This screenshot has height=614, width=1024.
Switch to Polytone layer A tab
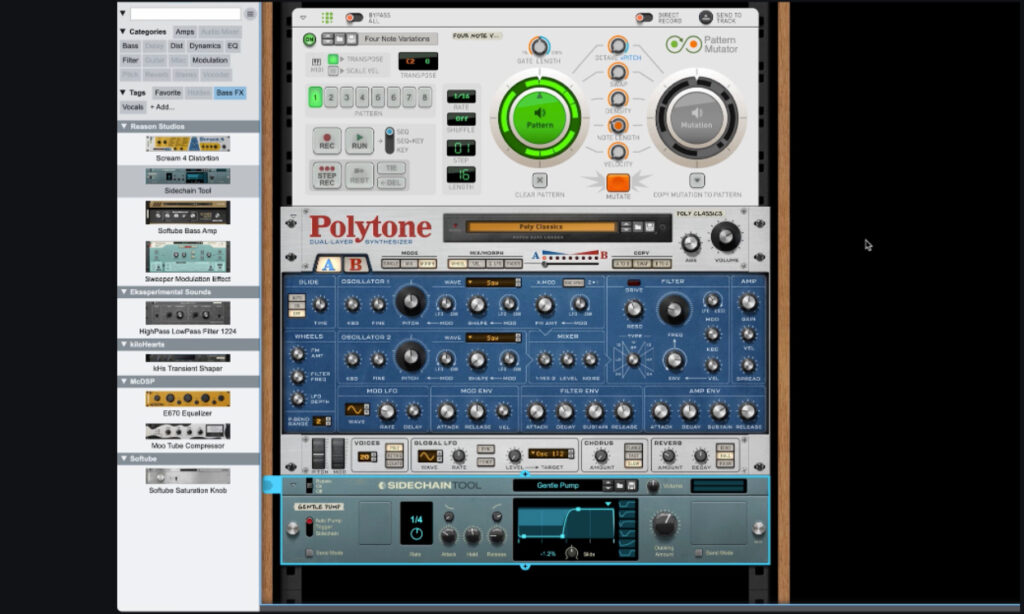(328, 264)
